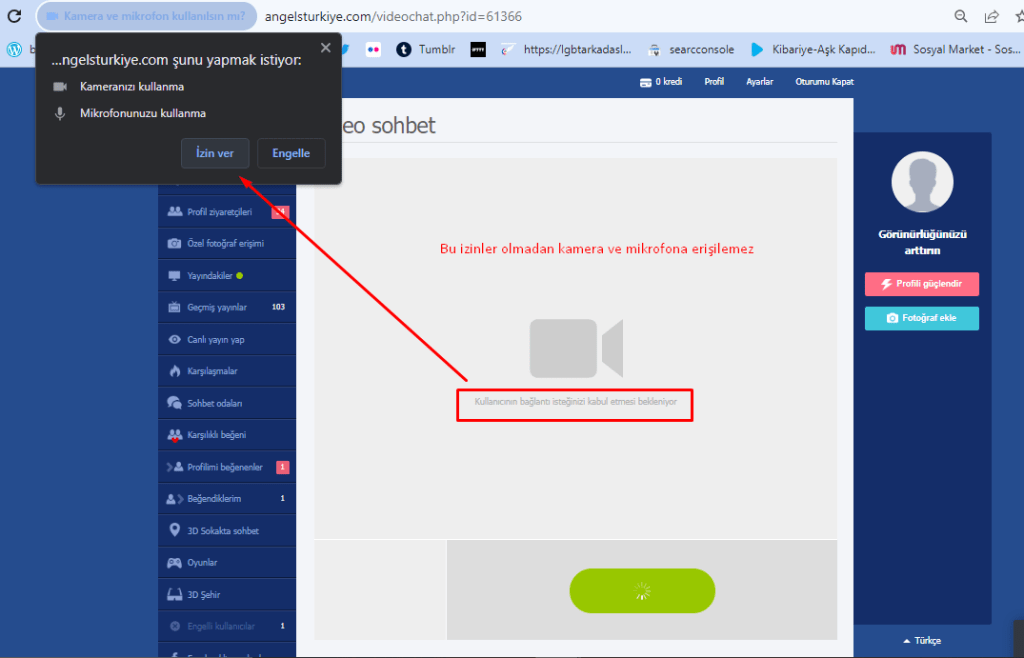Open Karşılaşmalar via its flame icon
The height and width of the screenshot is (658, 1024).
click(175, 371)
